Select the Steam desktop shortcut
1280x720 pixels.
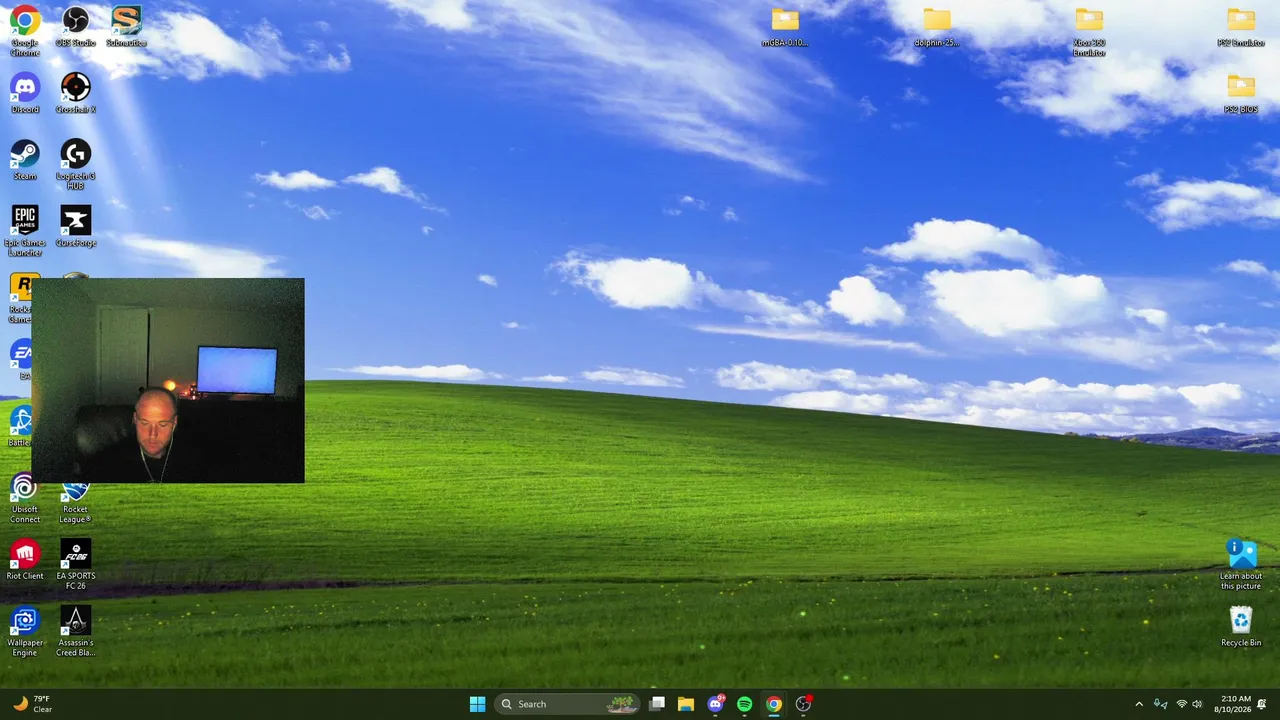click(25, 160)
